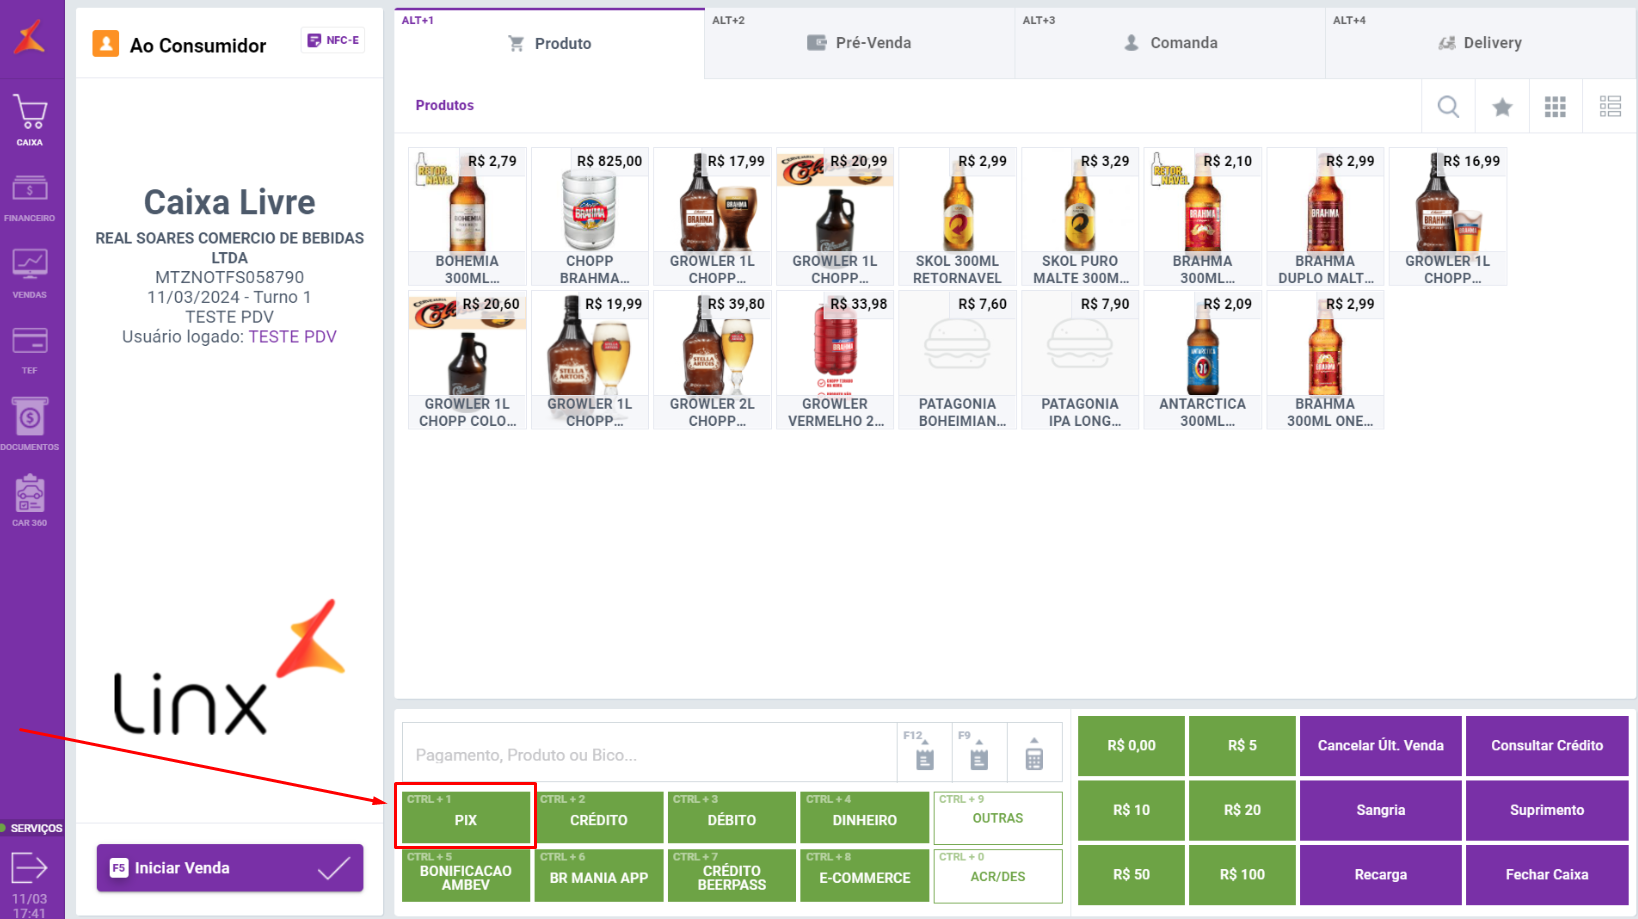
Task: Open Documentos in the sidebar
Action: click(x=30, y=424)
